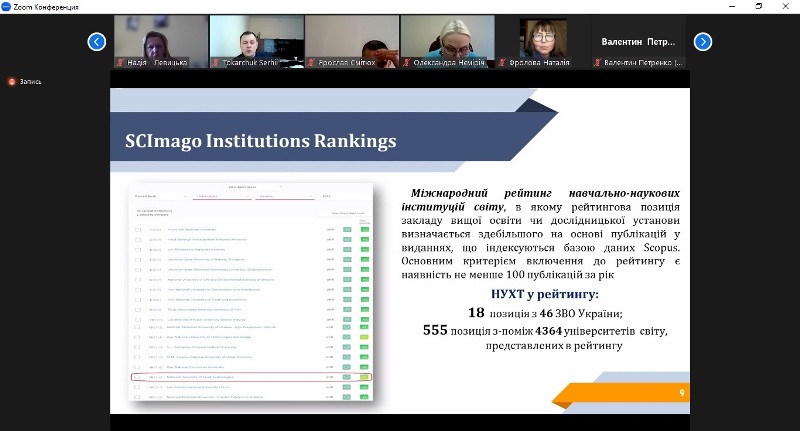
Task: Close the Zoom conference window
Action: [786, 7]
